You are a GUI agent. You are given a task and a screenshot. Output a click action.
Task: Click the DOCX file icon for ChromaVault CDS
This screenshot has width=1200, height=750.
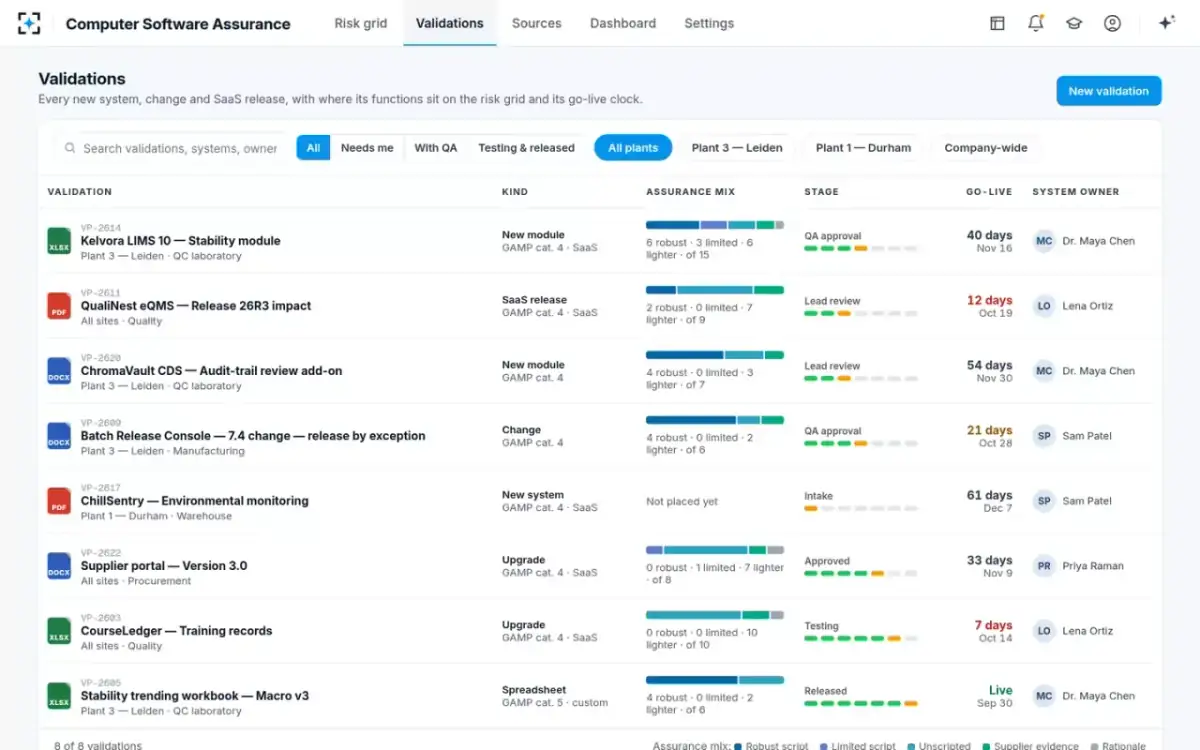coord(59,371)
